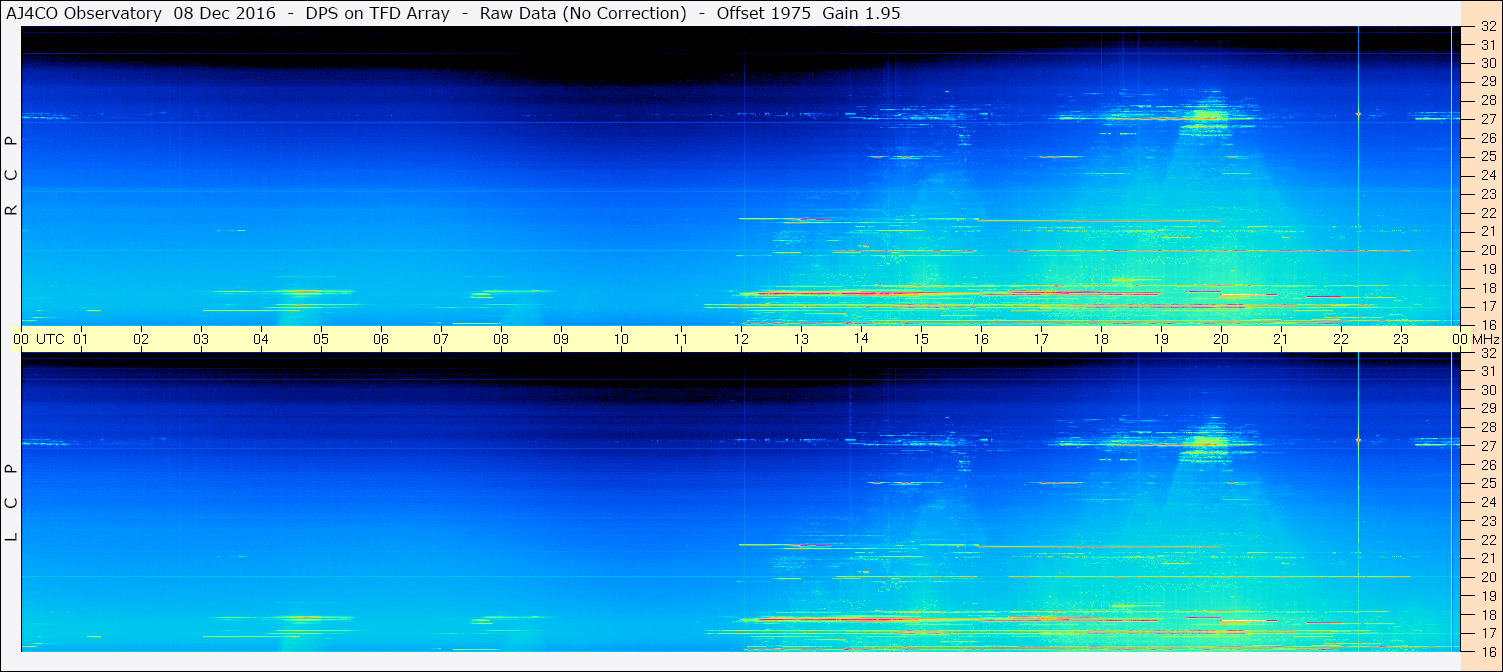Select hour marker 07 on UTC axis
1503x672 pixels.
441,339
